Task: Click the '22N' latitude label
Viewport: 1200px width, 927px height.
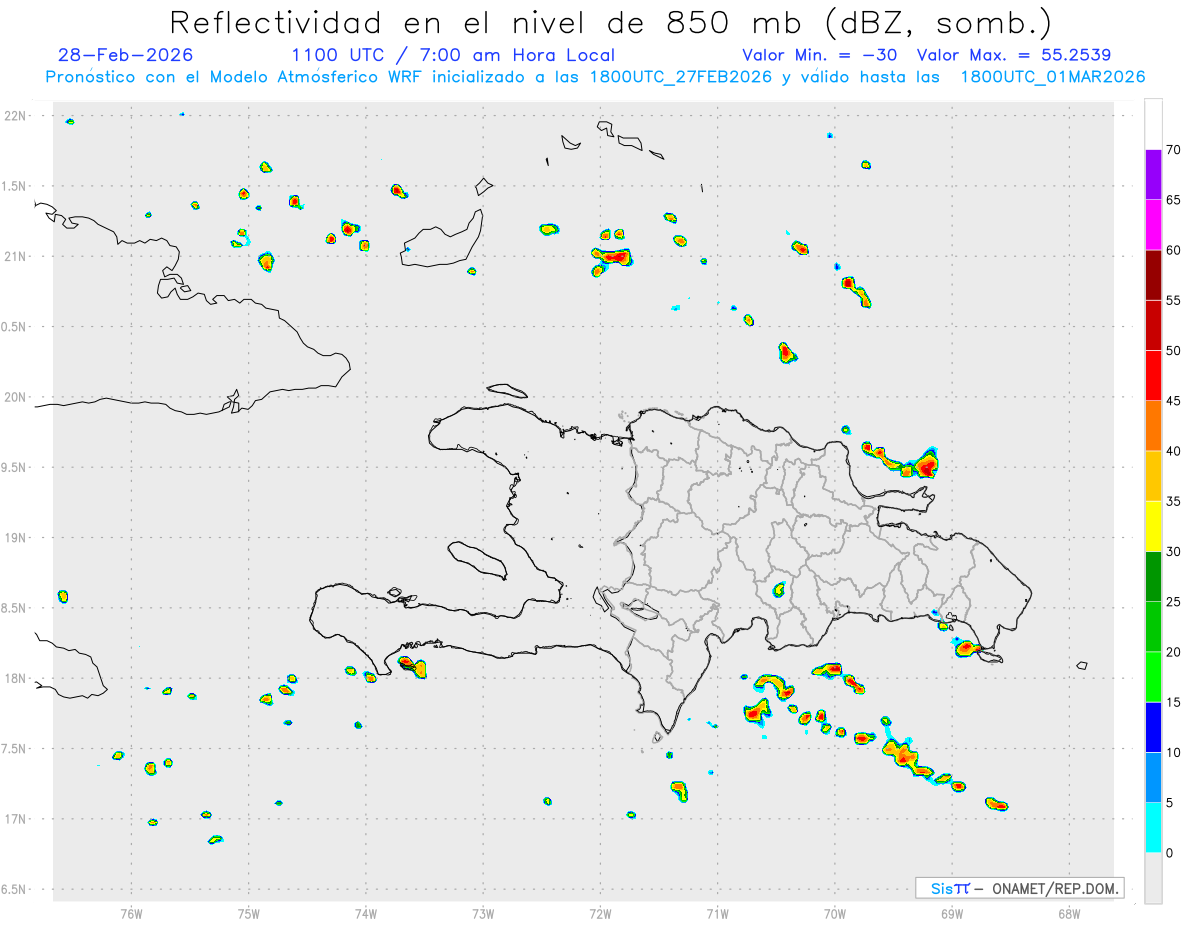Action: [x=17, y=116]
